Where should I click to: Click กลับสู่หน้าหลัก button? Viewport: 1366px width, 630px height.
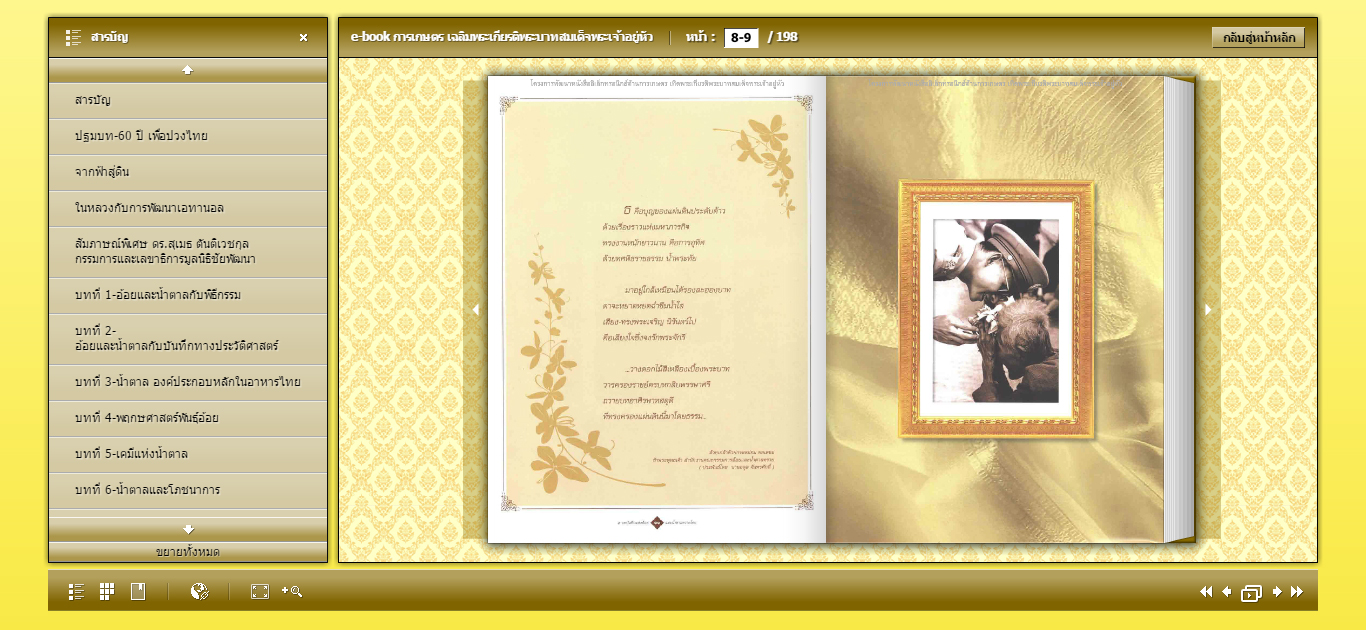(1258, 38)
